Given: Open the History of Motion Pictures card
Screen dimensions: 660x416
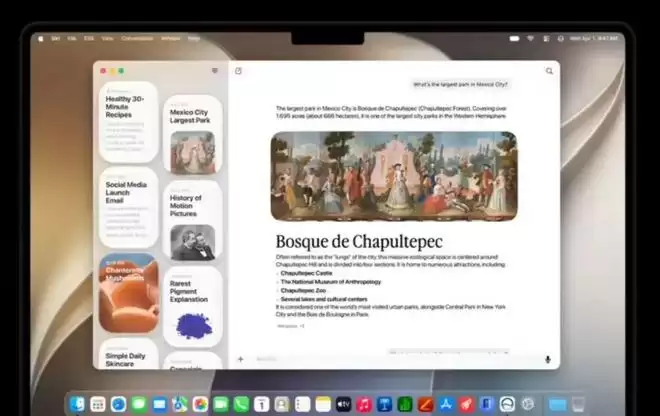Looking at the screenshot, I should tap(193, 221).
